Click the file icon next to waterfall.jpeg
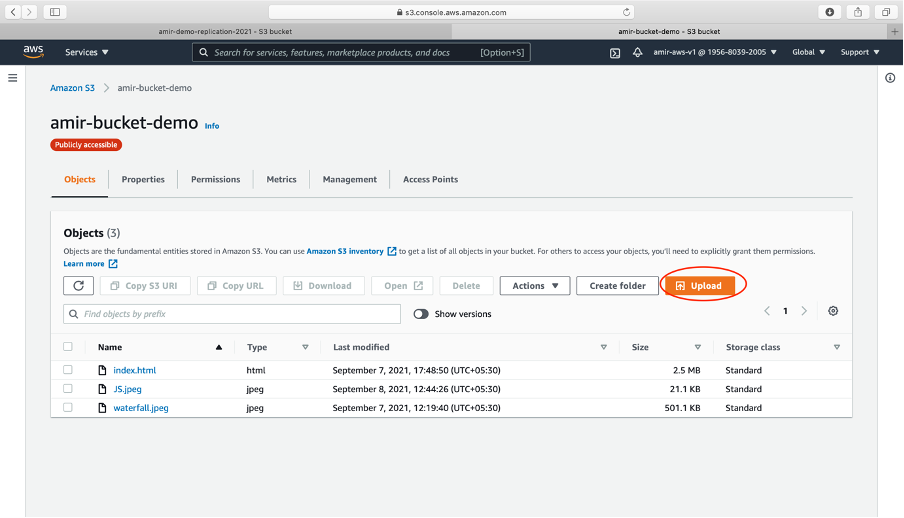Screen dimensions: 904x518 102,408
